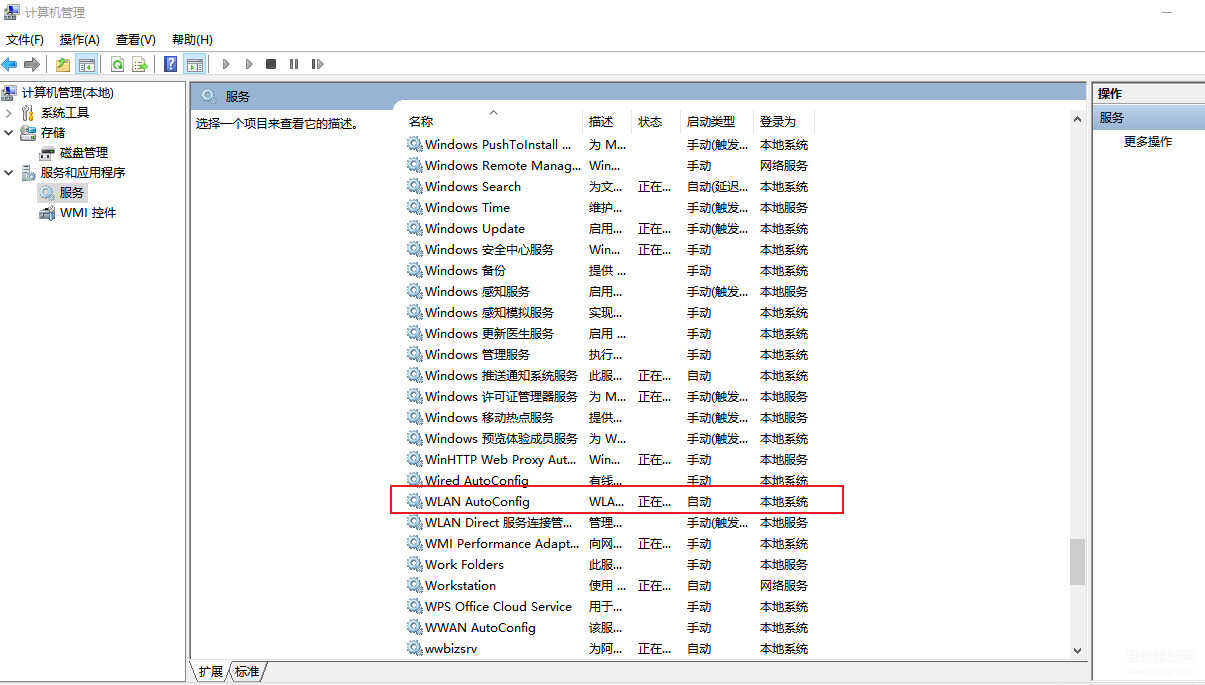Viewport: 1205px width, 685px height.
Task: Click the gear icon beside Windows Search
Action: click(x=415, y=186)
